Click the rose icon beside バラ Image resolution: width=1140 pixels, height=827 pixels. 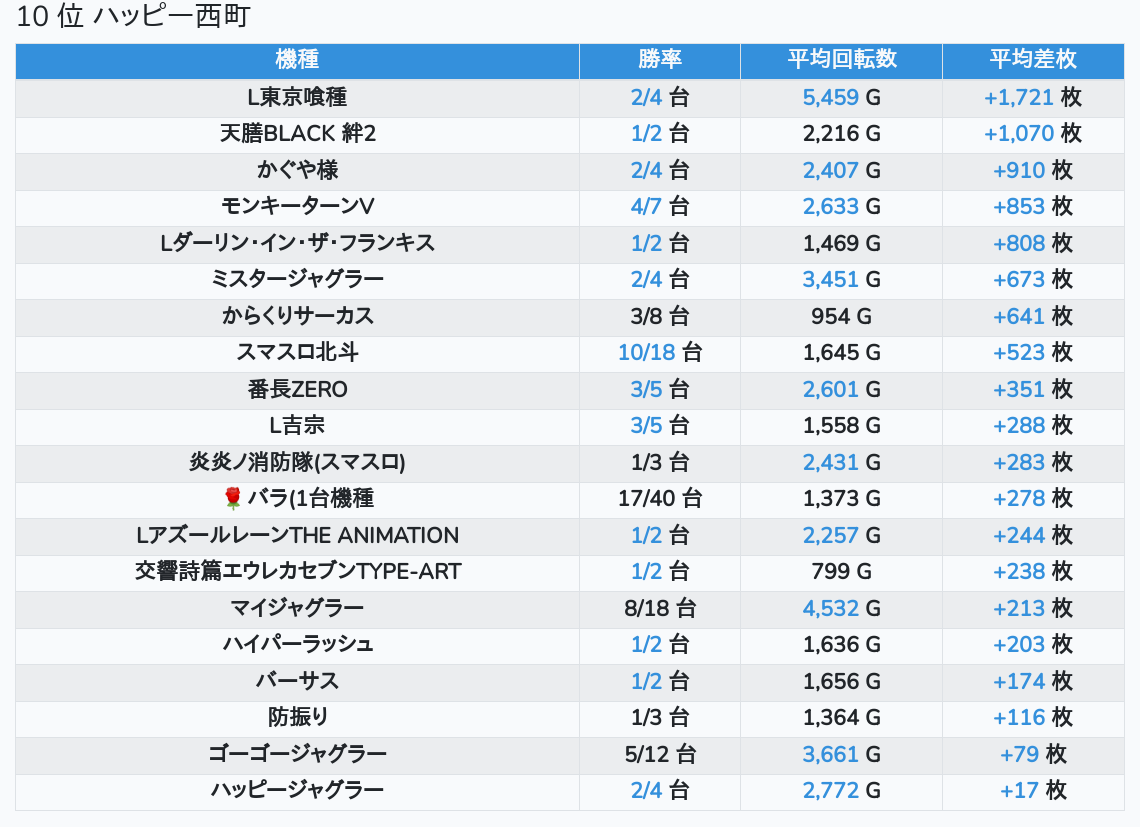point(233,498)
